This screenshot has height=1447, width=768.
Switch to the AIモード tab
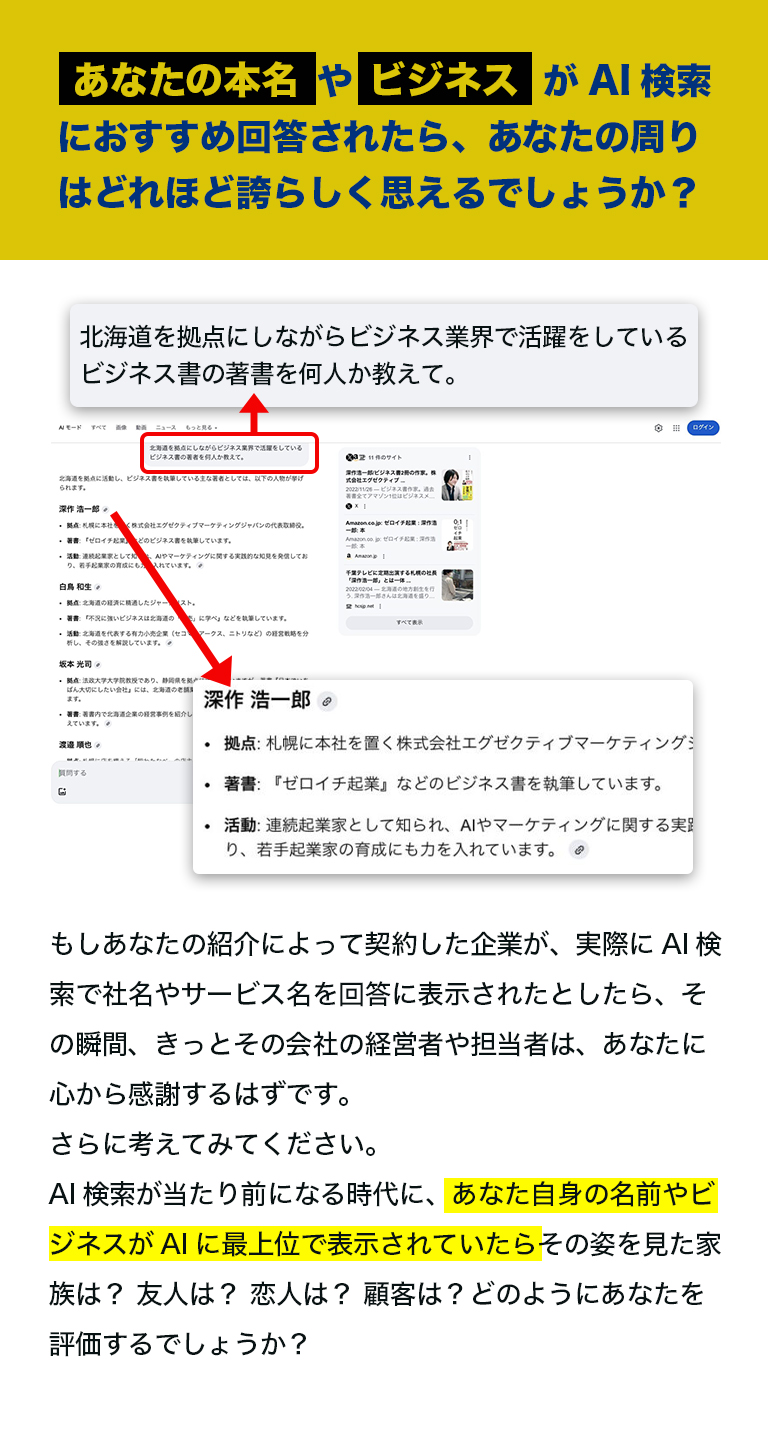pos(69,427)
